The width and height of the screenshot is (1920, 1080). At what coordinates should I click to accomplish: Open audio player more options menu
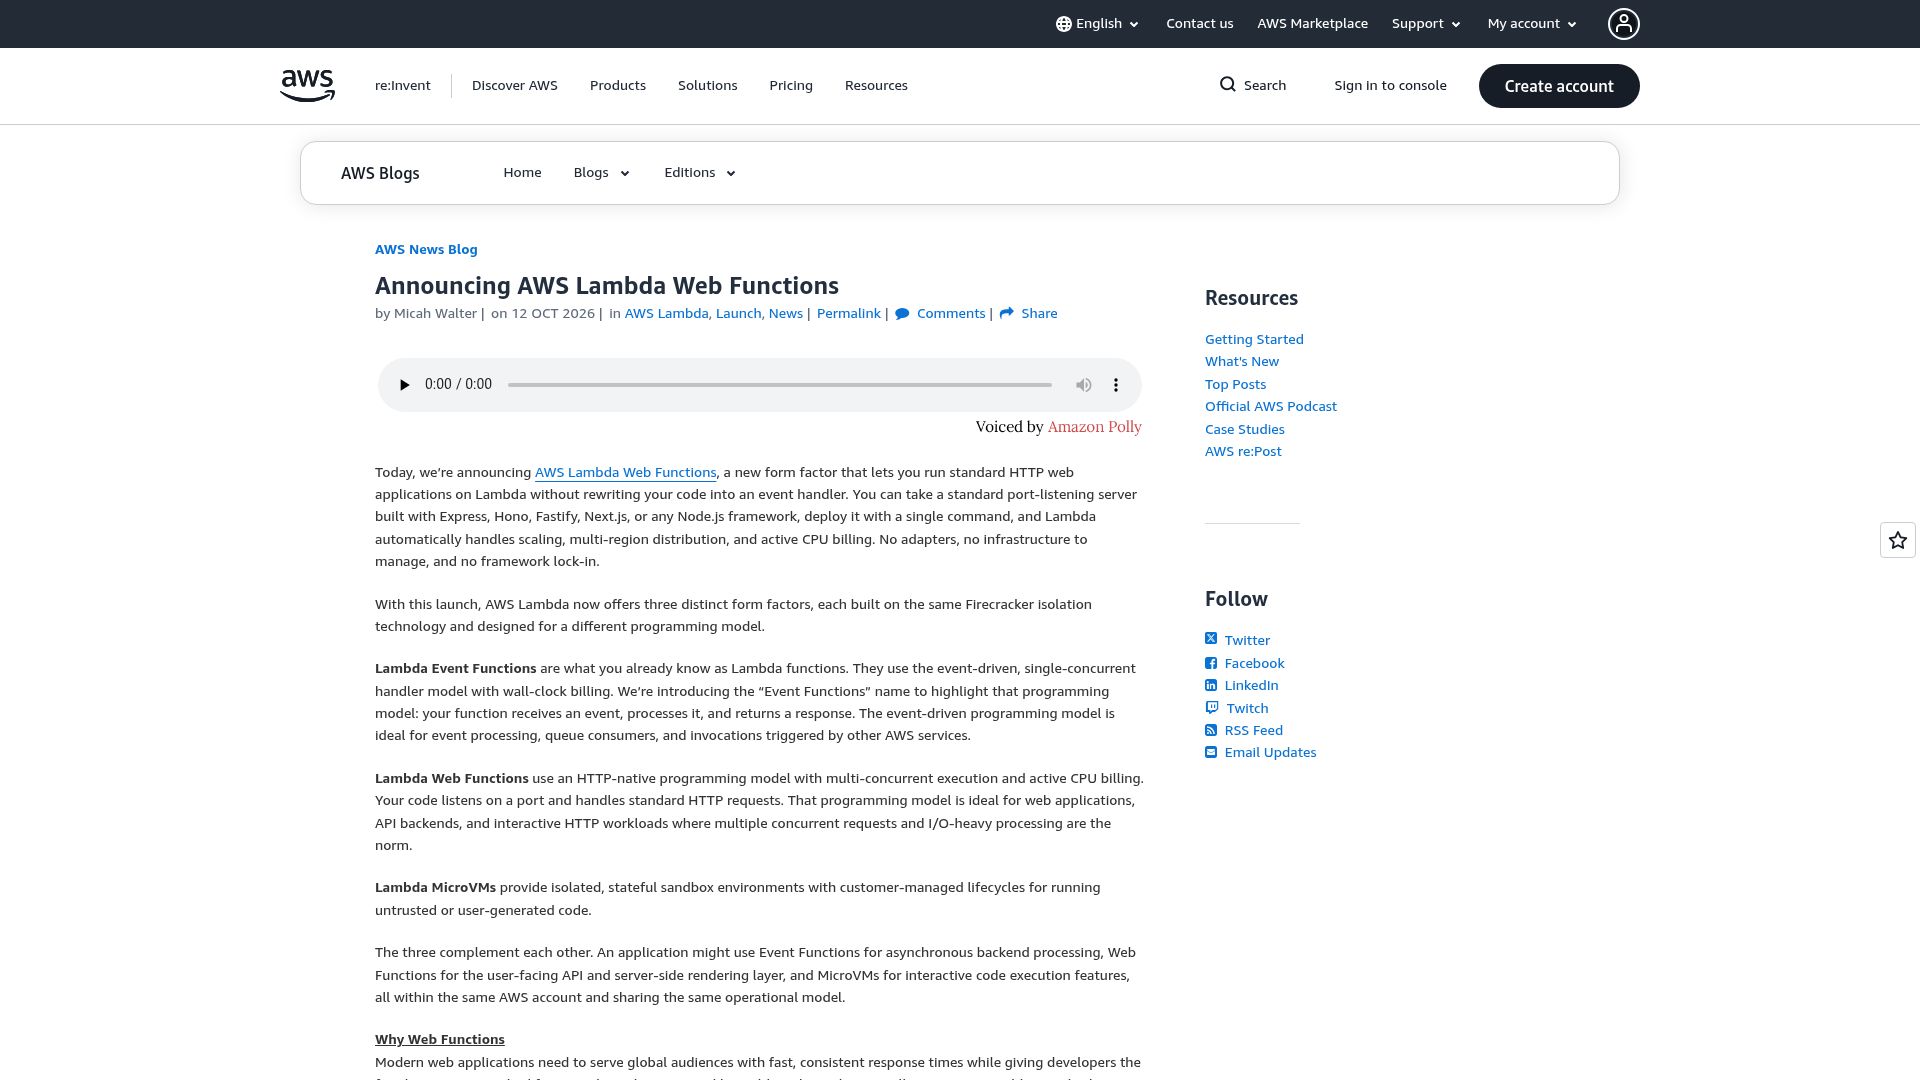tap(1116, 385)
